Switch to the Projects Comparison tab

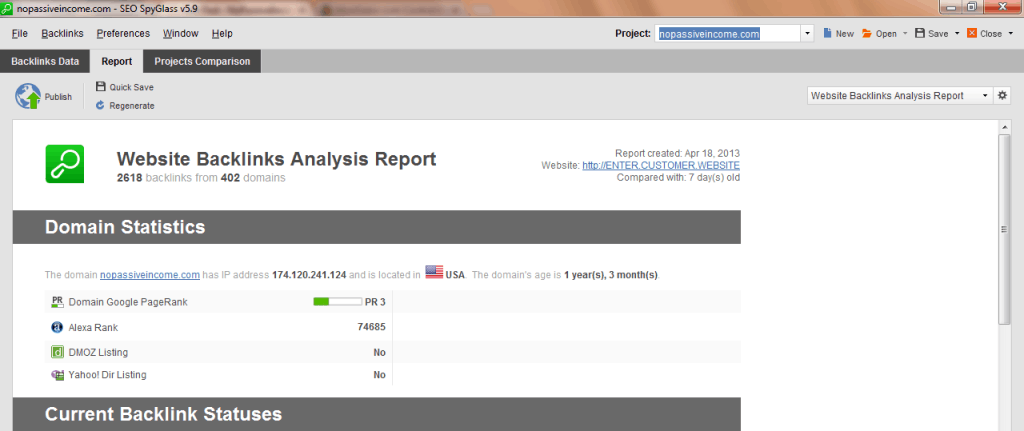coord(202,61)
